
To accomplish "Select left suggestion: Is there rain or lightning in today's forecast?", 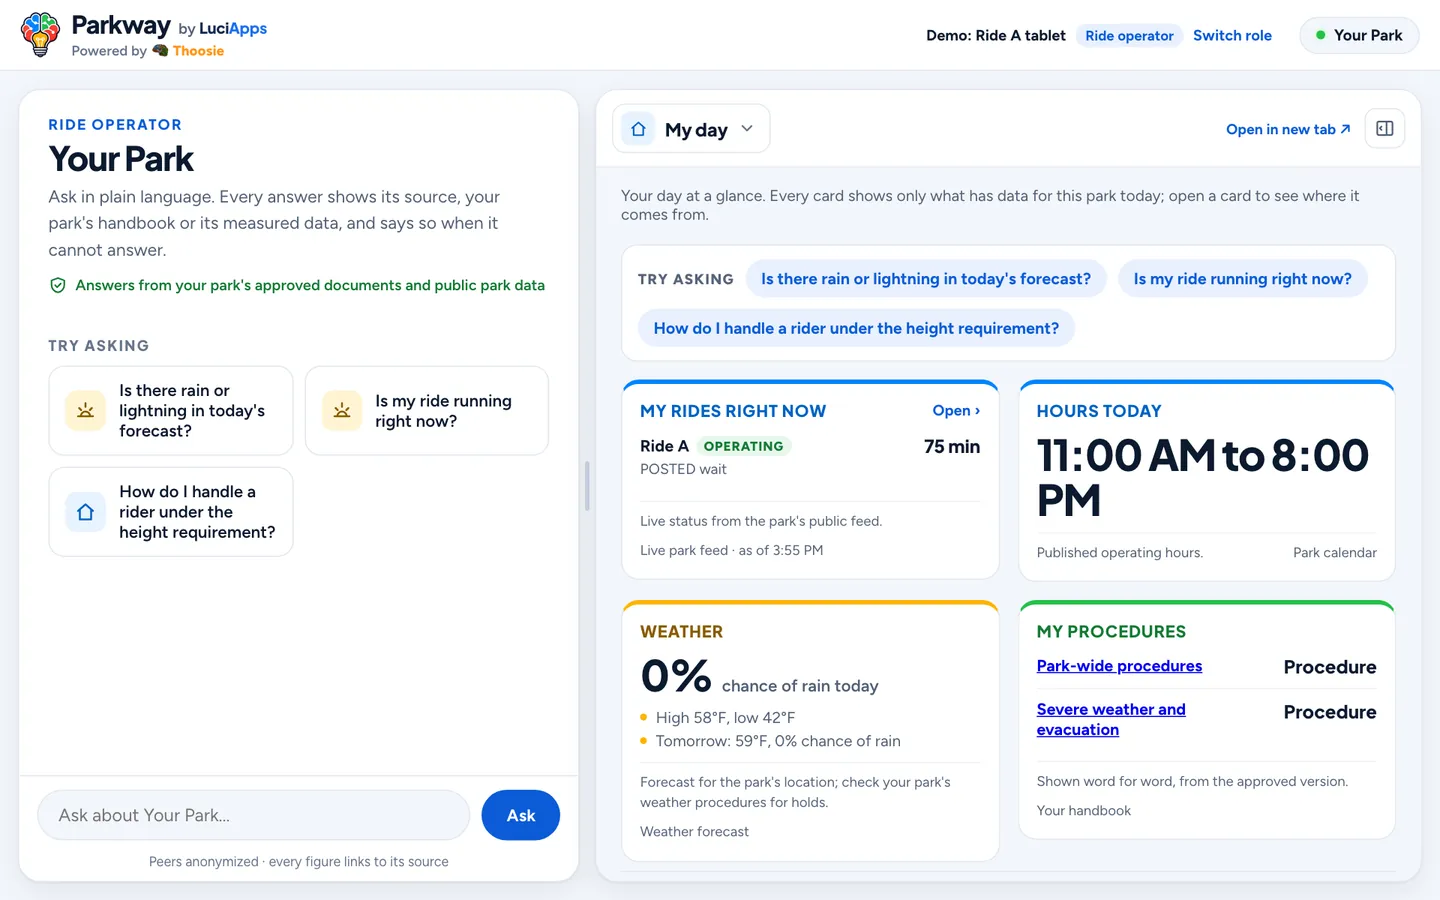I will [x=171, y=411].
